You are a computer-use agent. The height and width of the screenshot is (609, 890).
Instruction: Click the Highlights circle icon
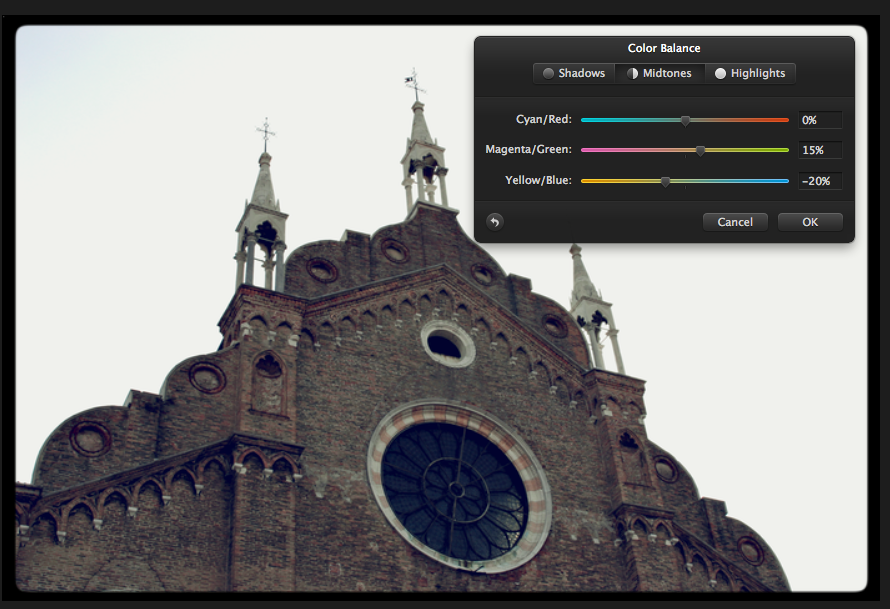(x=720, y=72)
